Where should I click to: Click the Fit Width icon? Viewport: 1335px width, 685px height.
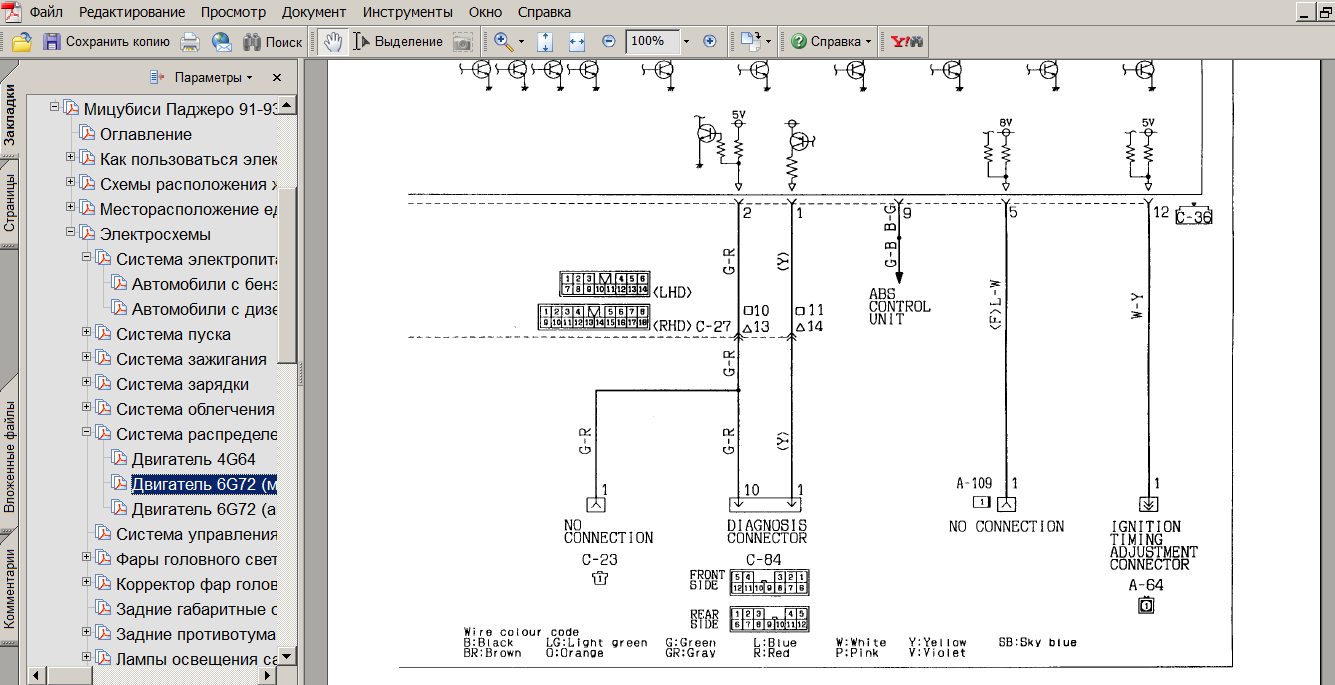[x=576, y=42]
